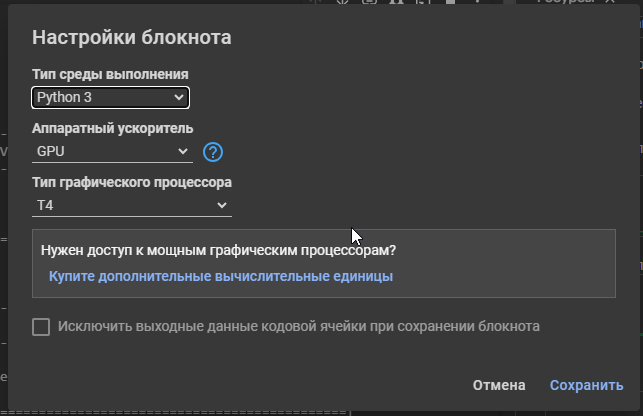The height and width of the screenshot is (416, 643).
Task: Open the Python 3 runtime type dropdown
Action: click(110, 97)
